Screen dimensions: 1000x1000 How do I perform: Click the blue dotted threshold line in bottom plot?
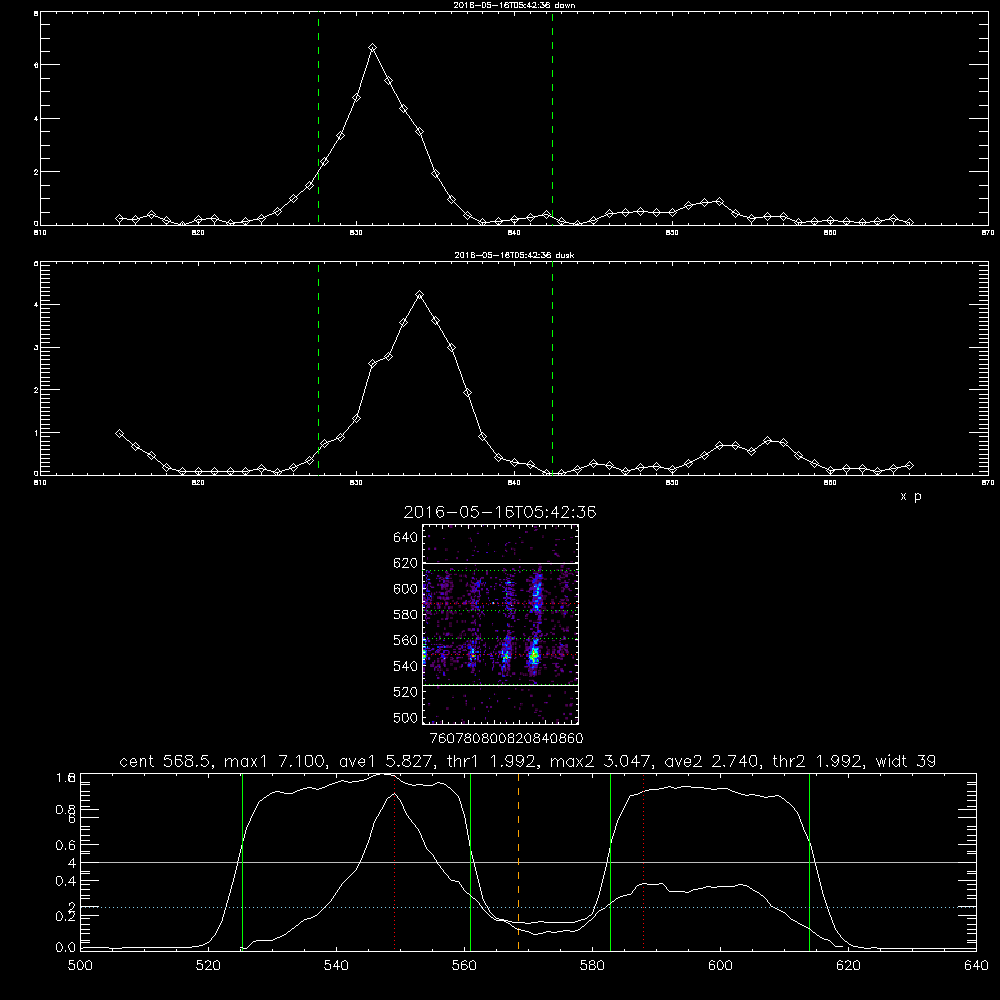pos(528,907)
